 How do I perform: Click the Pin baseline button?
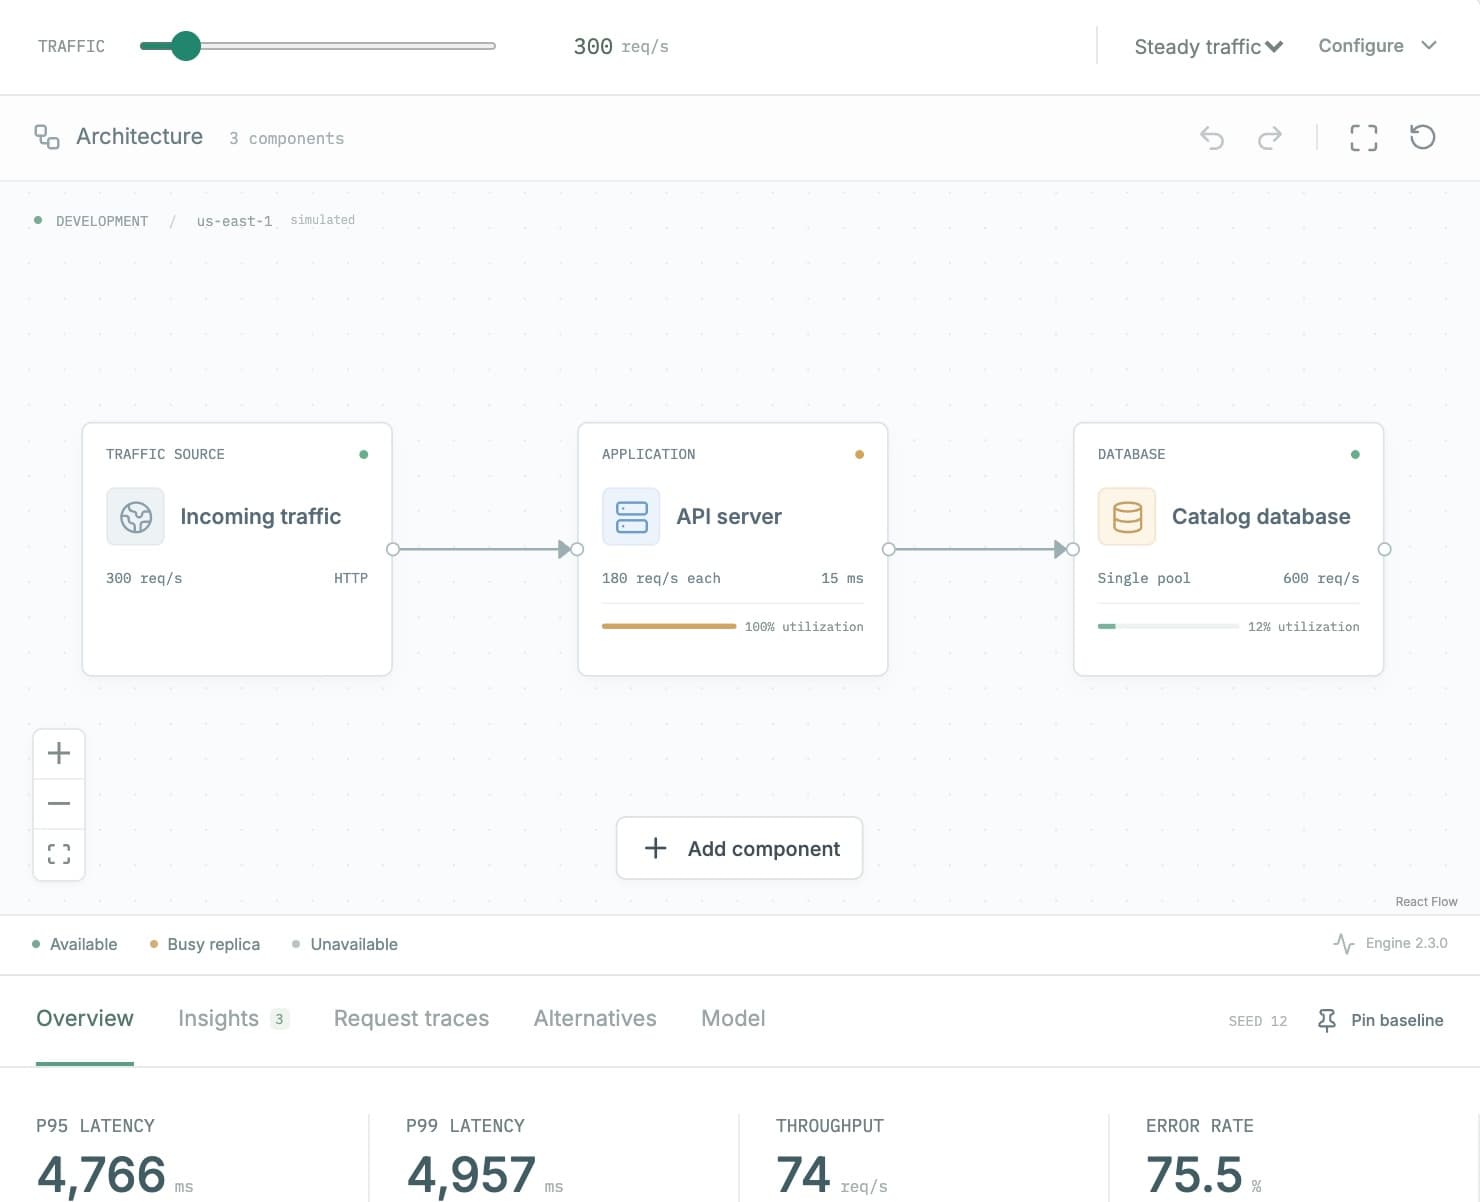click(1380, 1020)
